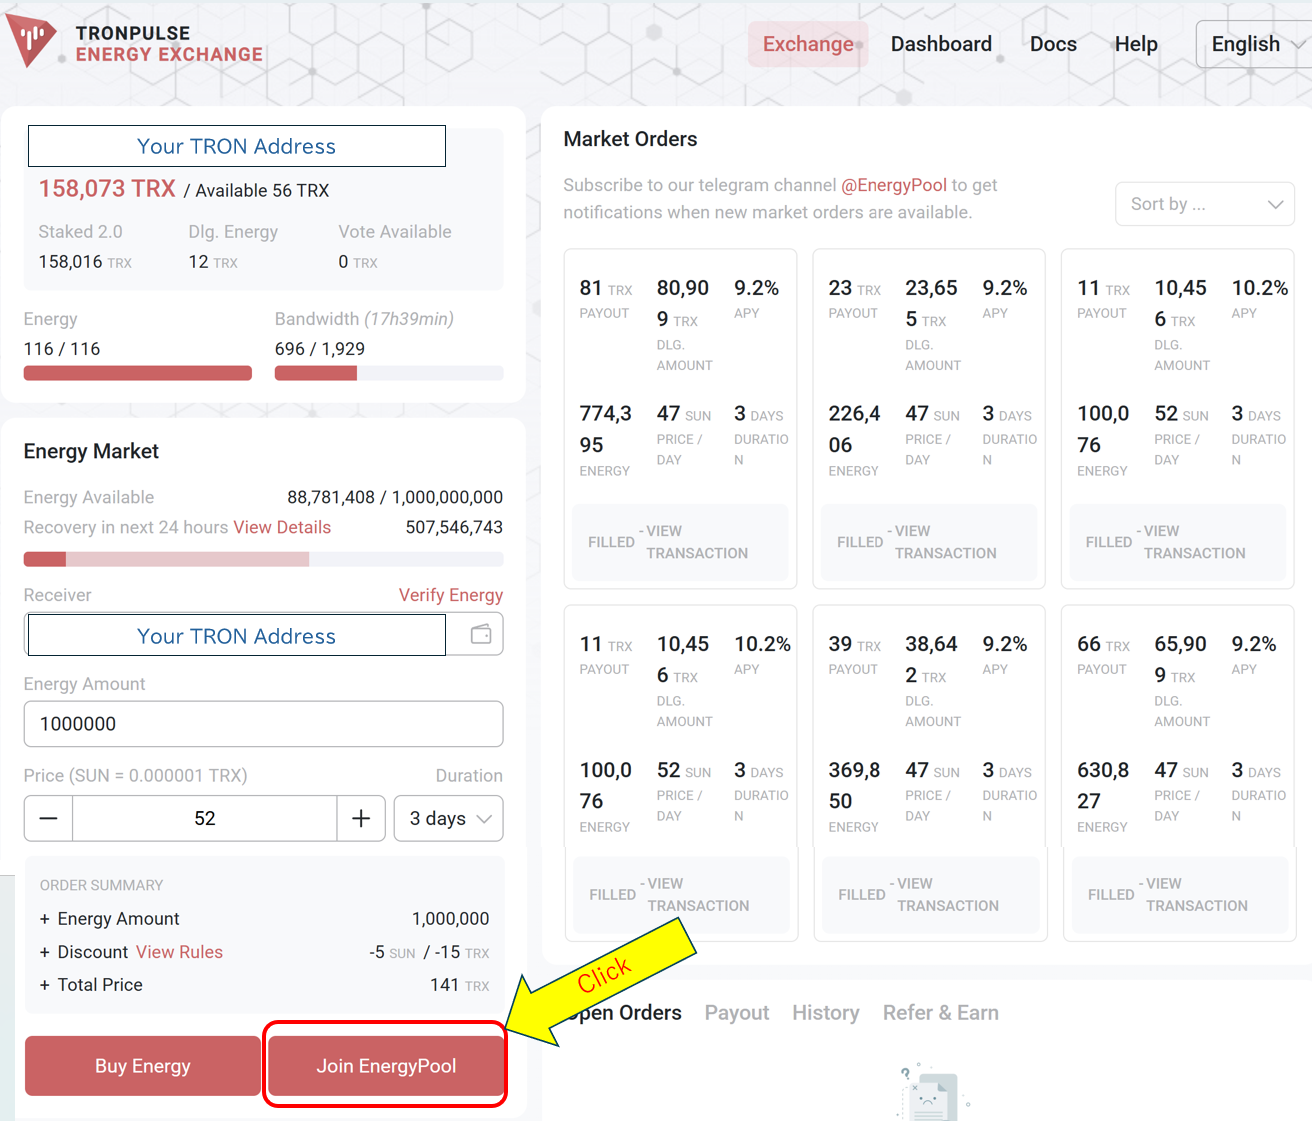Screen dimensions: 1312x1121
Task: Increase price with the plus button
Action: (x=361, y=818)
